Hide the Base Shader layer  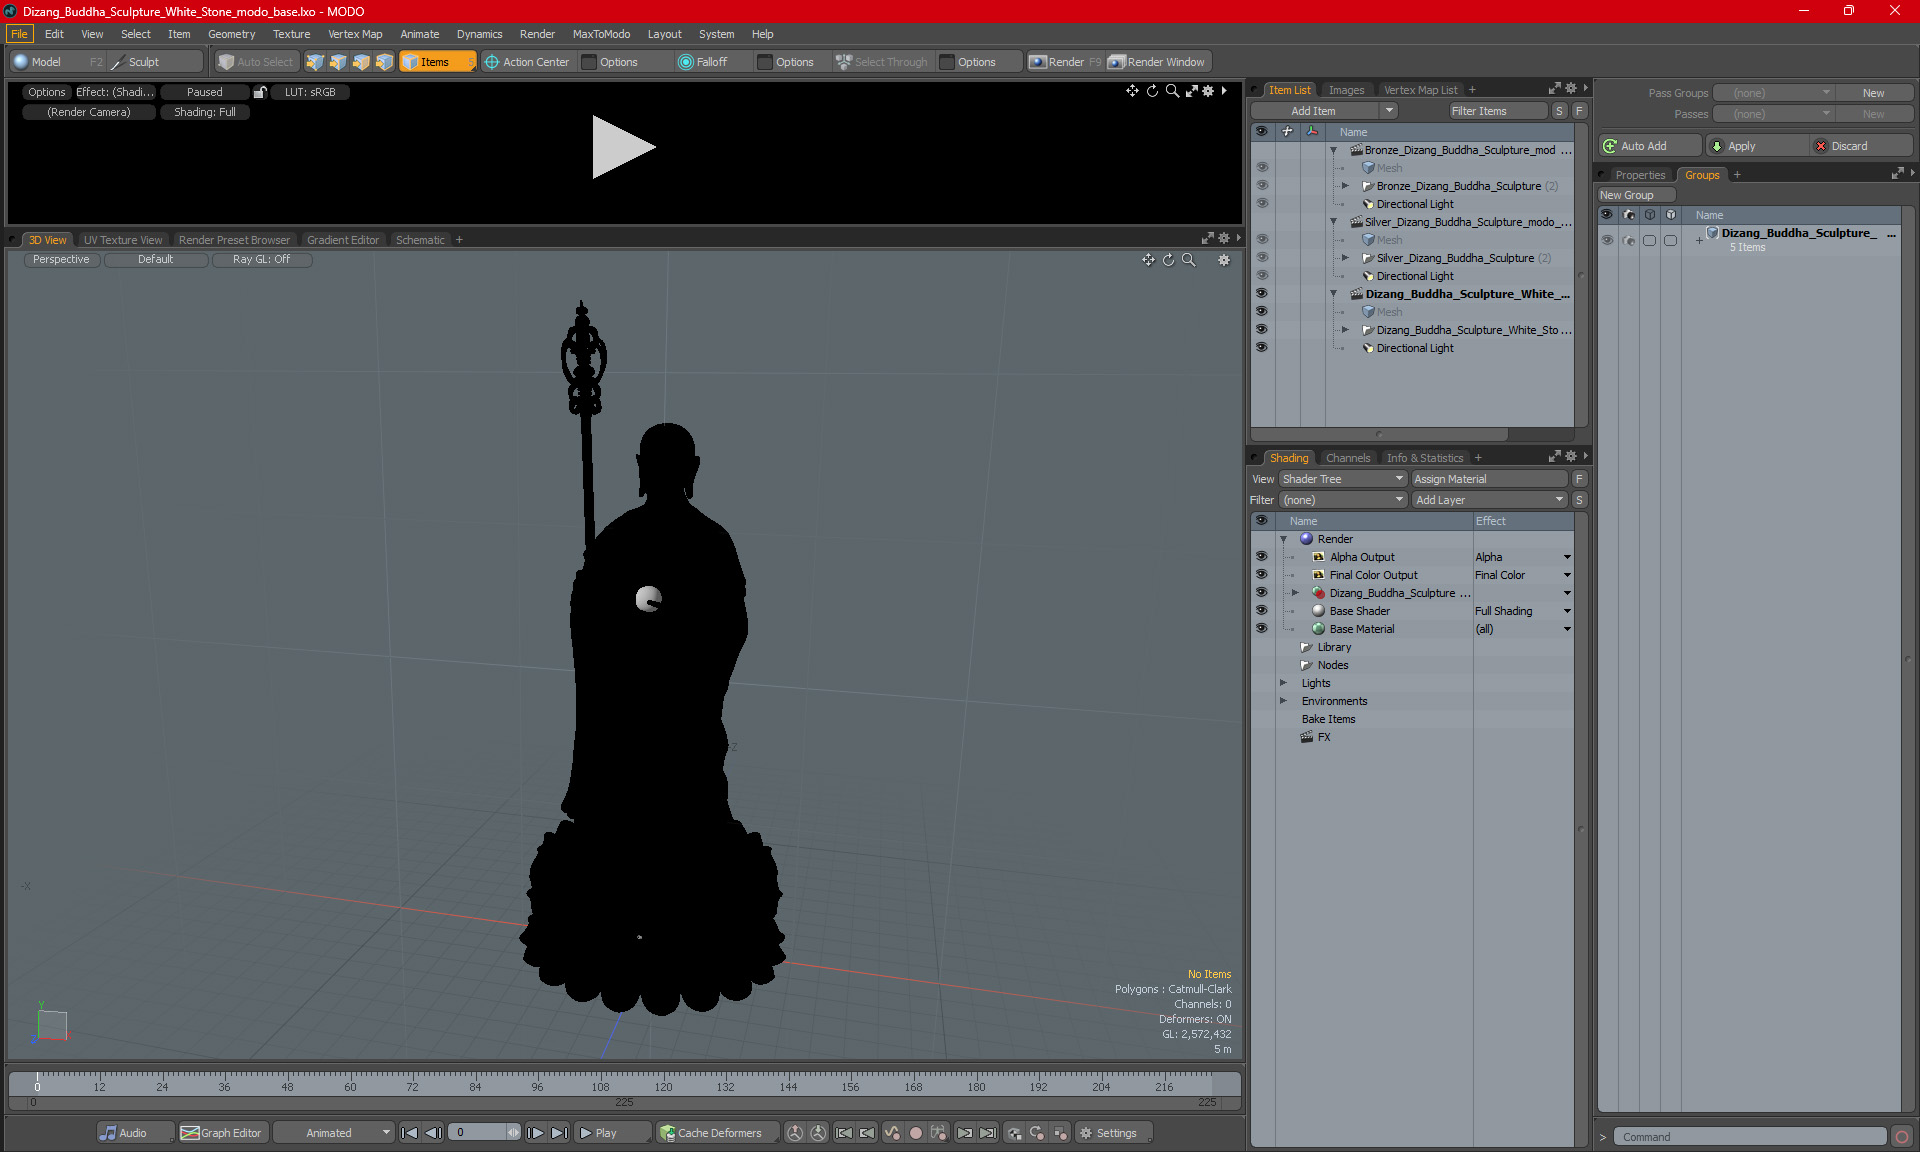[1261, 611]
